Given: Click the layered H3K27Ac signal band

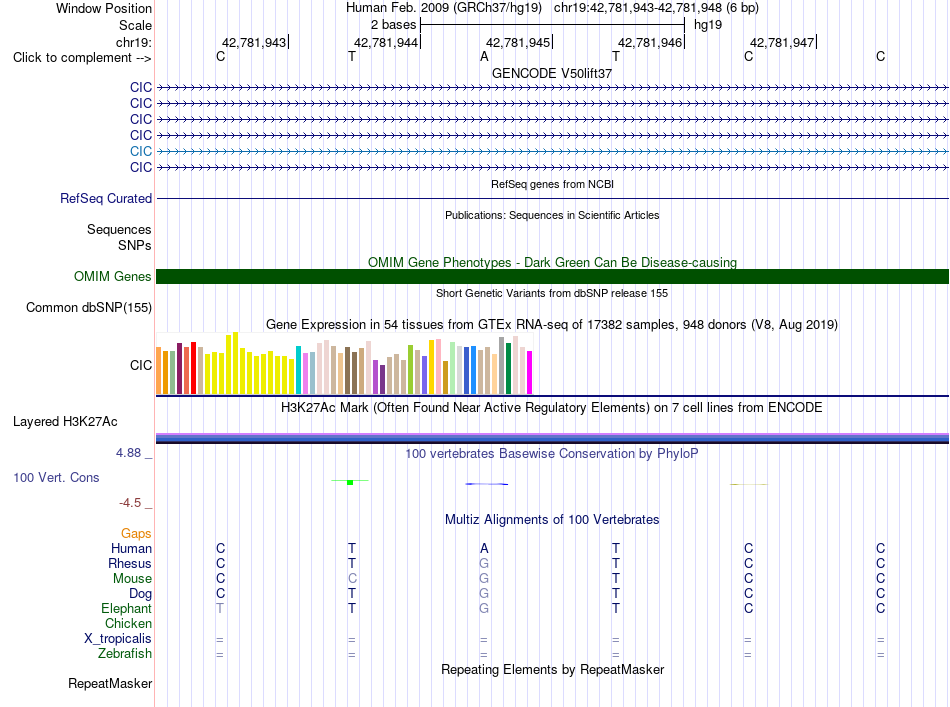Looking at the screenshot, I should tap(553, 439).
